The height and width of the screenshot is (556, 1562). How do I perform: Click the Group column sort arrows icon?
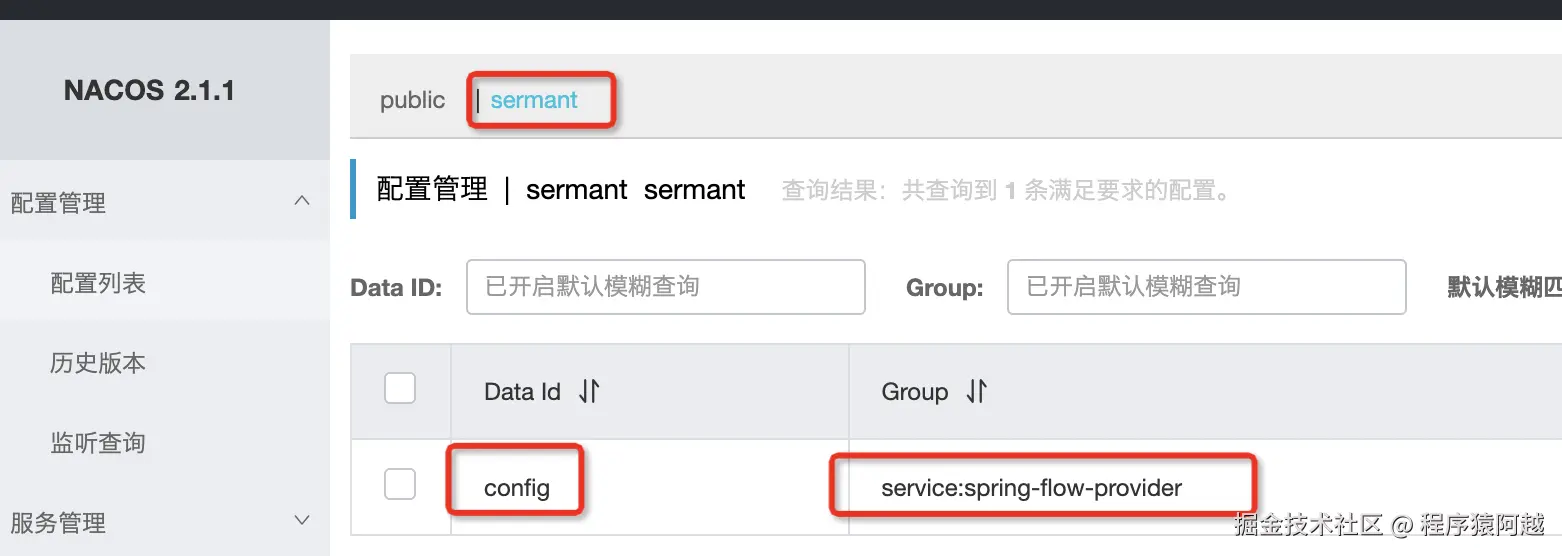pos(976,391)
